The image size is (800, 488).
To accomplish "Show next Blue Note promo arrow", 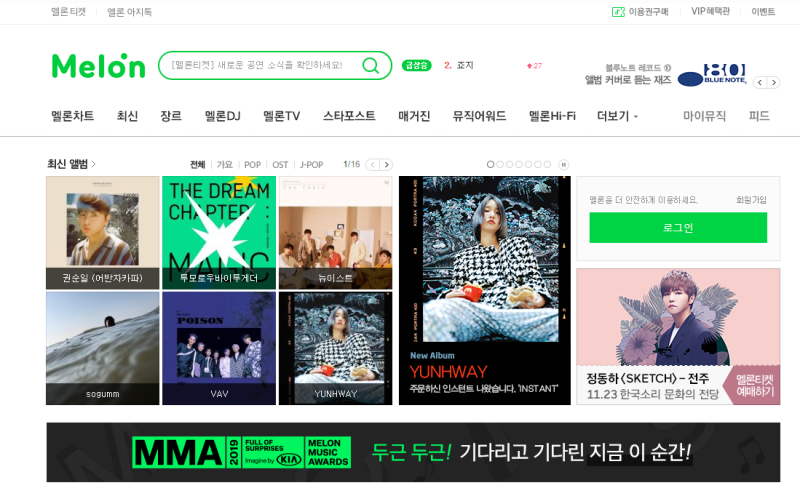I will coord(774,82).
